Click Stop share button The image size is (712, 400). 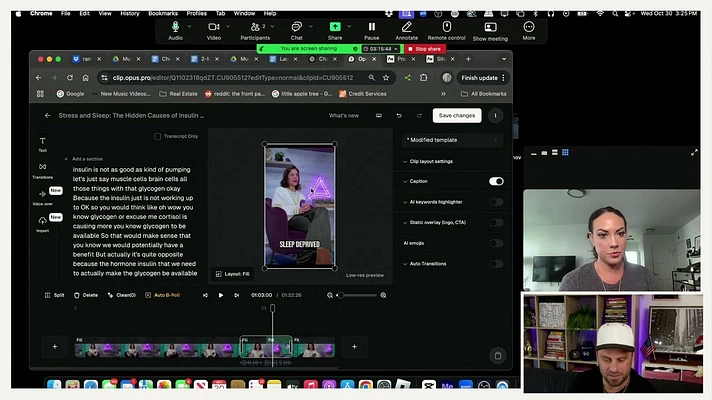(x=425, y=49)
